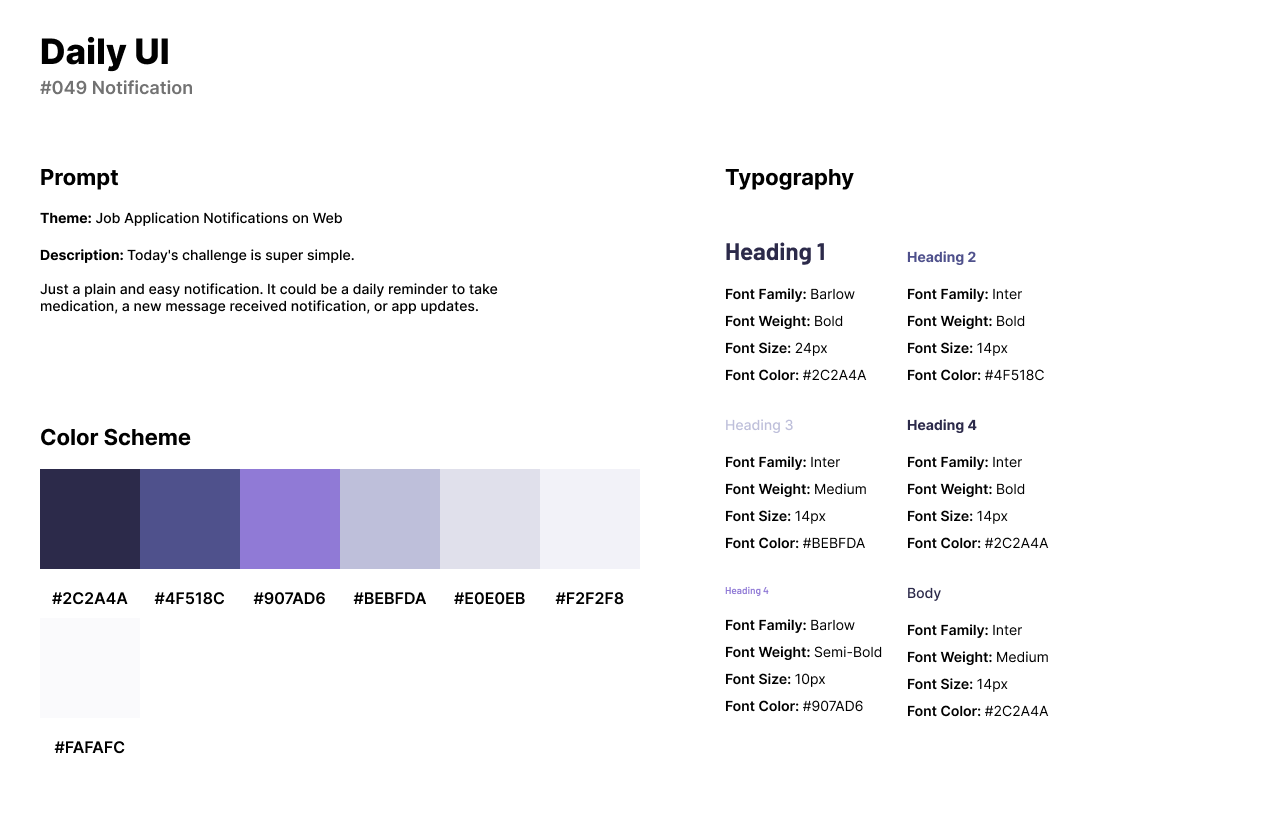The width and height of the screenshot is (1280, 832).
Task: Select the #FAFAFC near-white swatch
Action: 90,667
